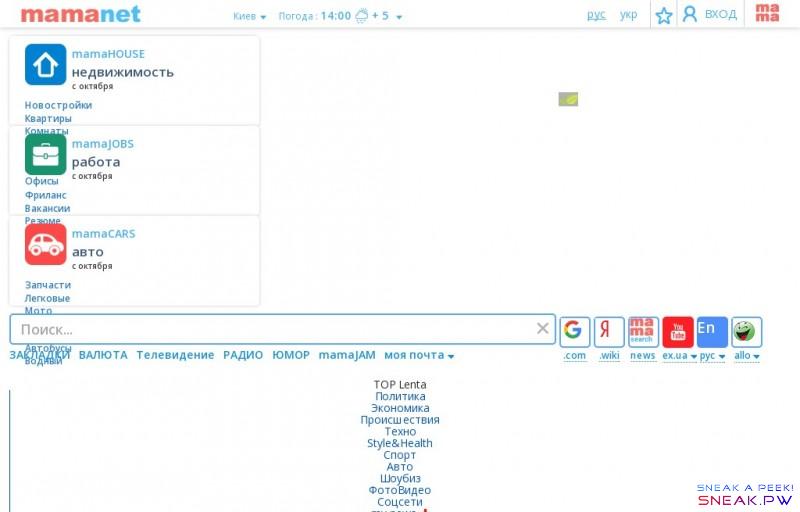Open the Телевидение menu item

(x=175, y=355)
